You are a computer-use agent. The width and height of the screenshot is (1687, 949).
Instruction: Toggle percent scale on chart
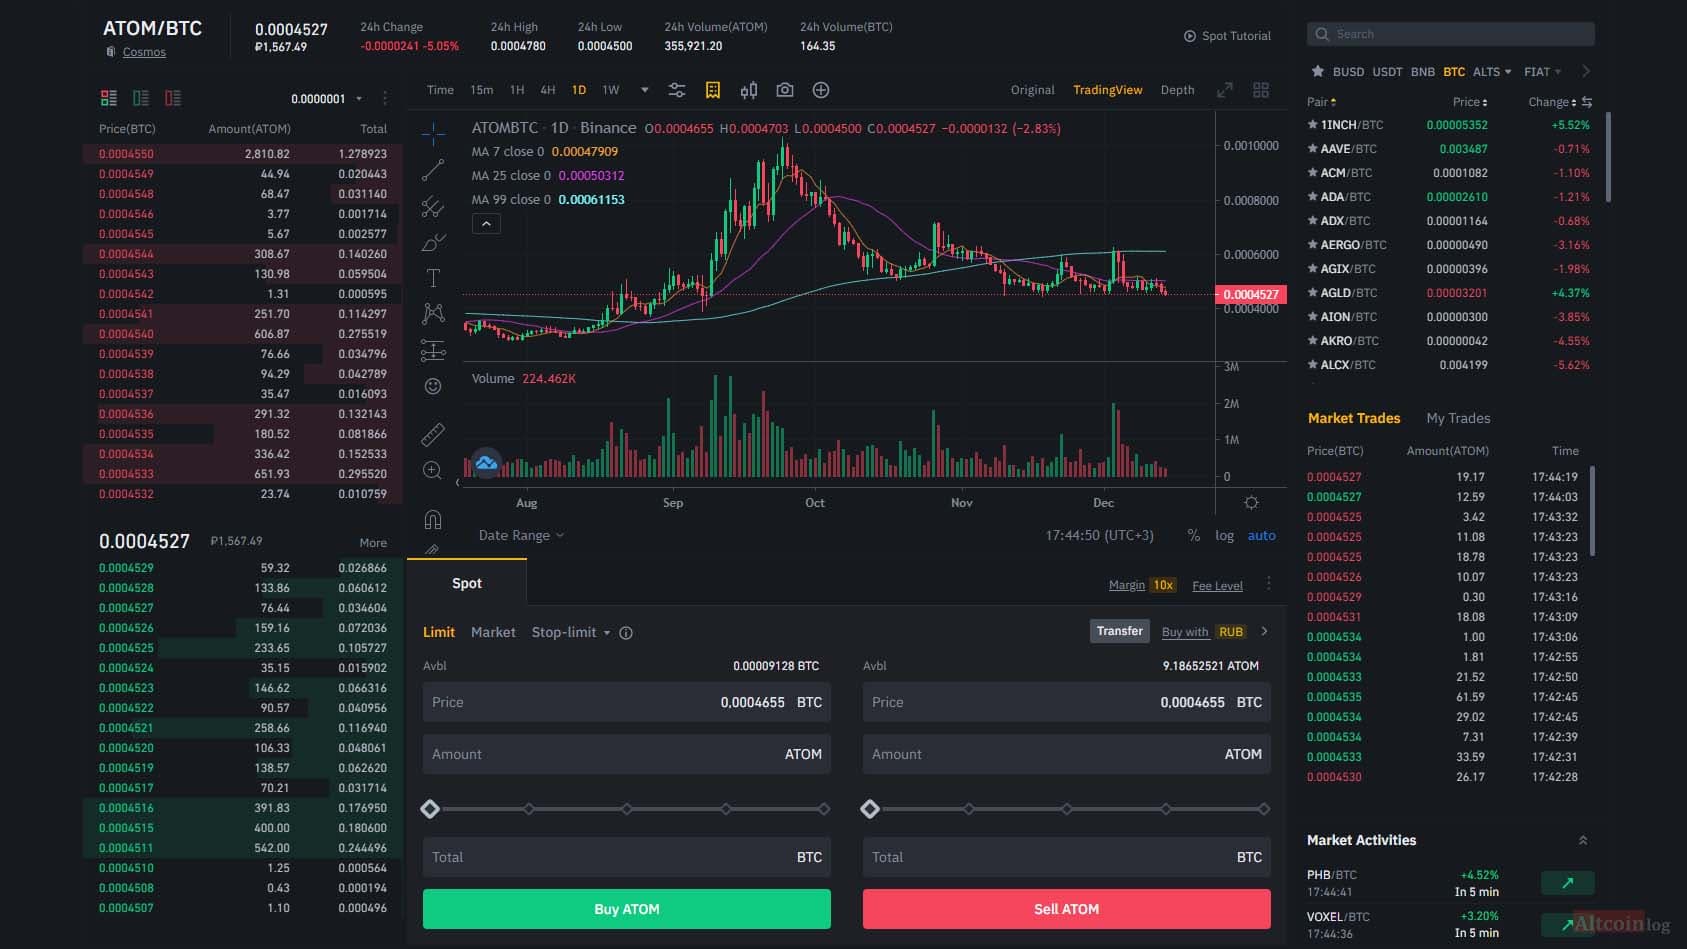pos(1193,536)
